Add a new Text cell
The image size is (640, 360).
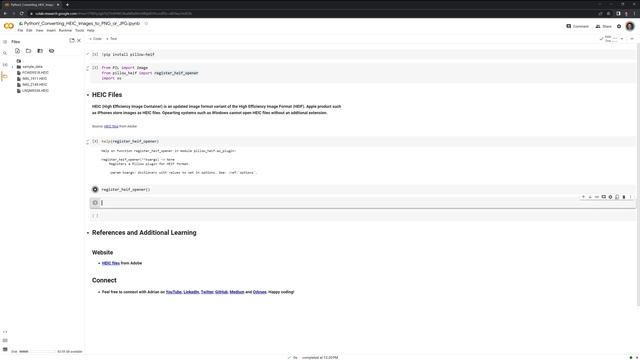coord(112,39)
